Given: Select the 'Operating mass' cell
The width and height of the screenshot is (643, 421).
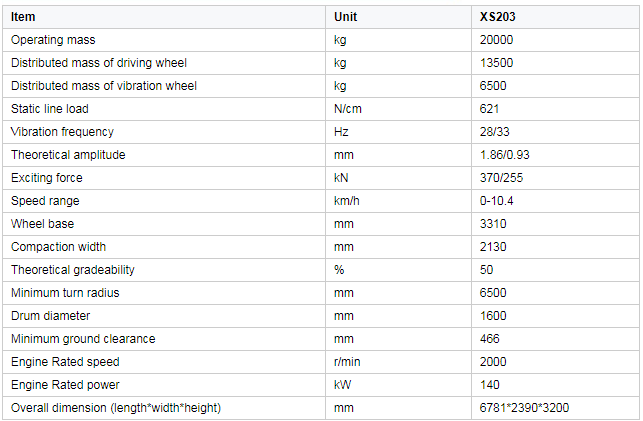Looking at the screenshot, I should 52,40.
